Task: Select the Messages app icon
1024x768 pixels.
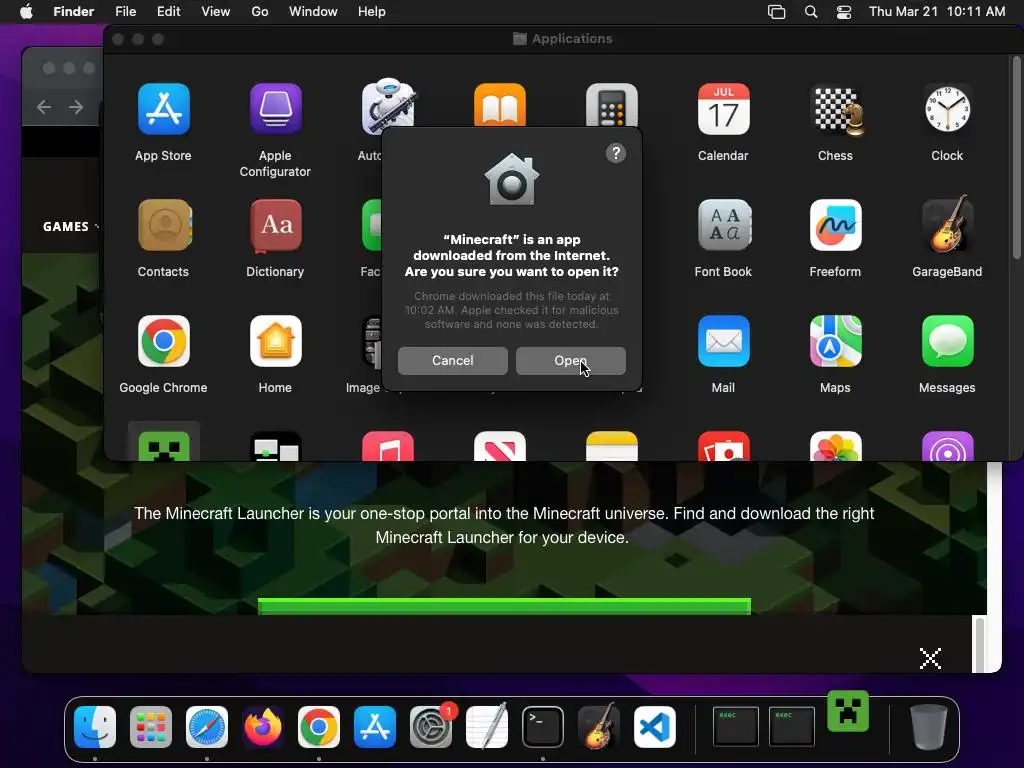Action: [947, 341]
